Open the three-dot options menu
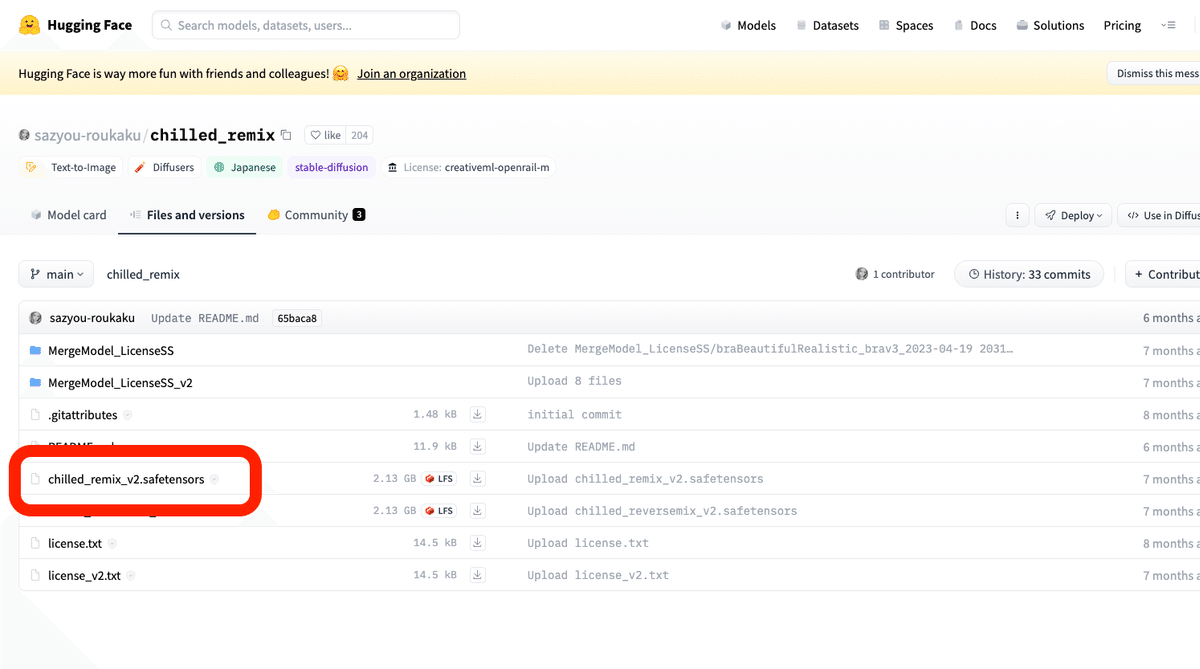 click(x=1017, y=215)
